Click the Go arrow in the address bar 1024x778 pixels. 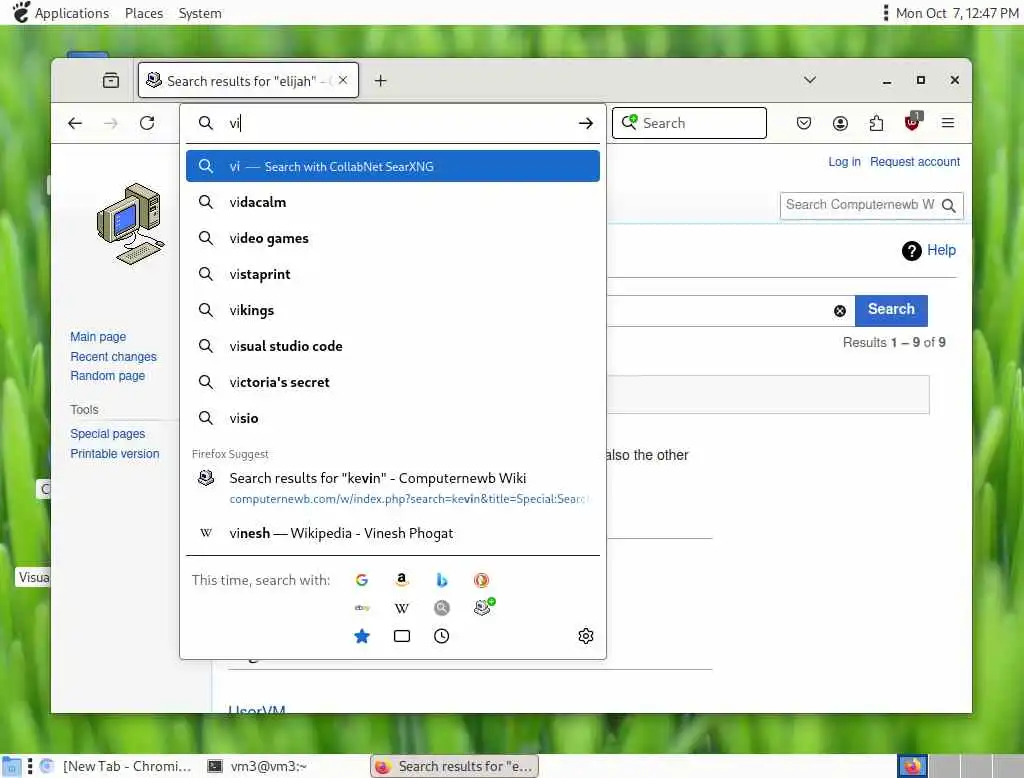click(586, 123)
